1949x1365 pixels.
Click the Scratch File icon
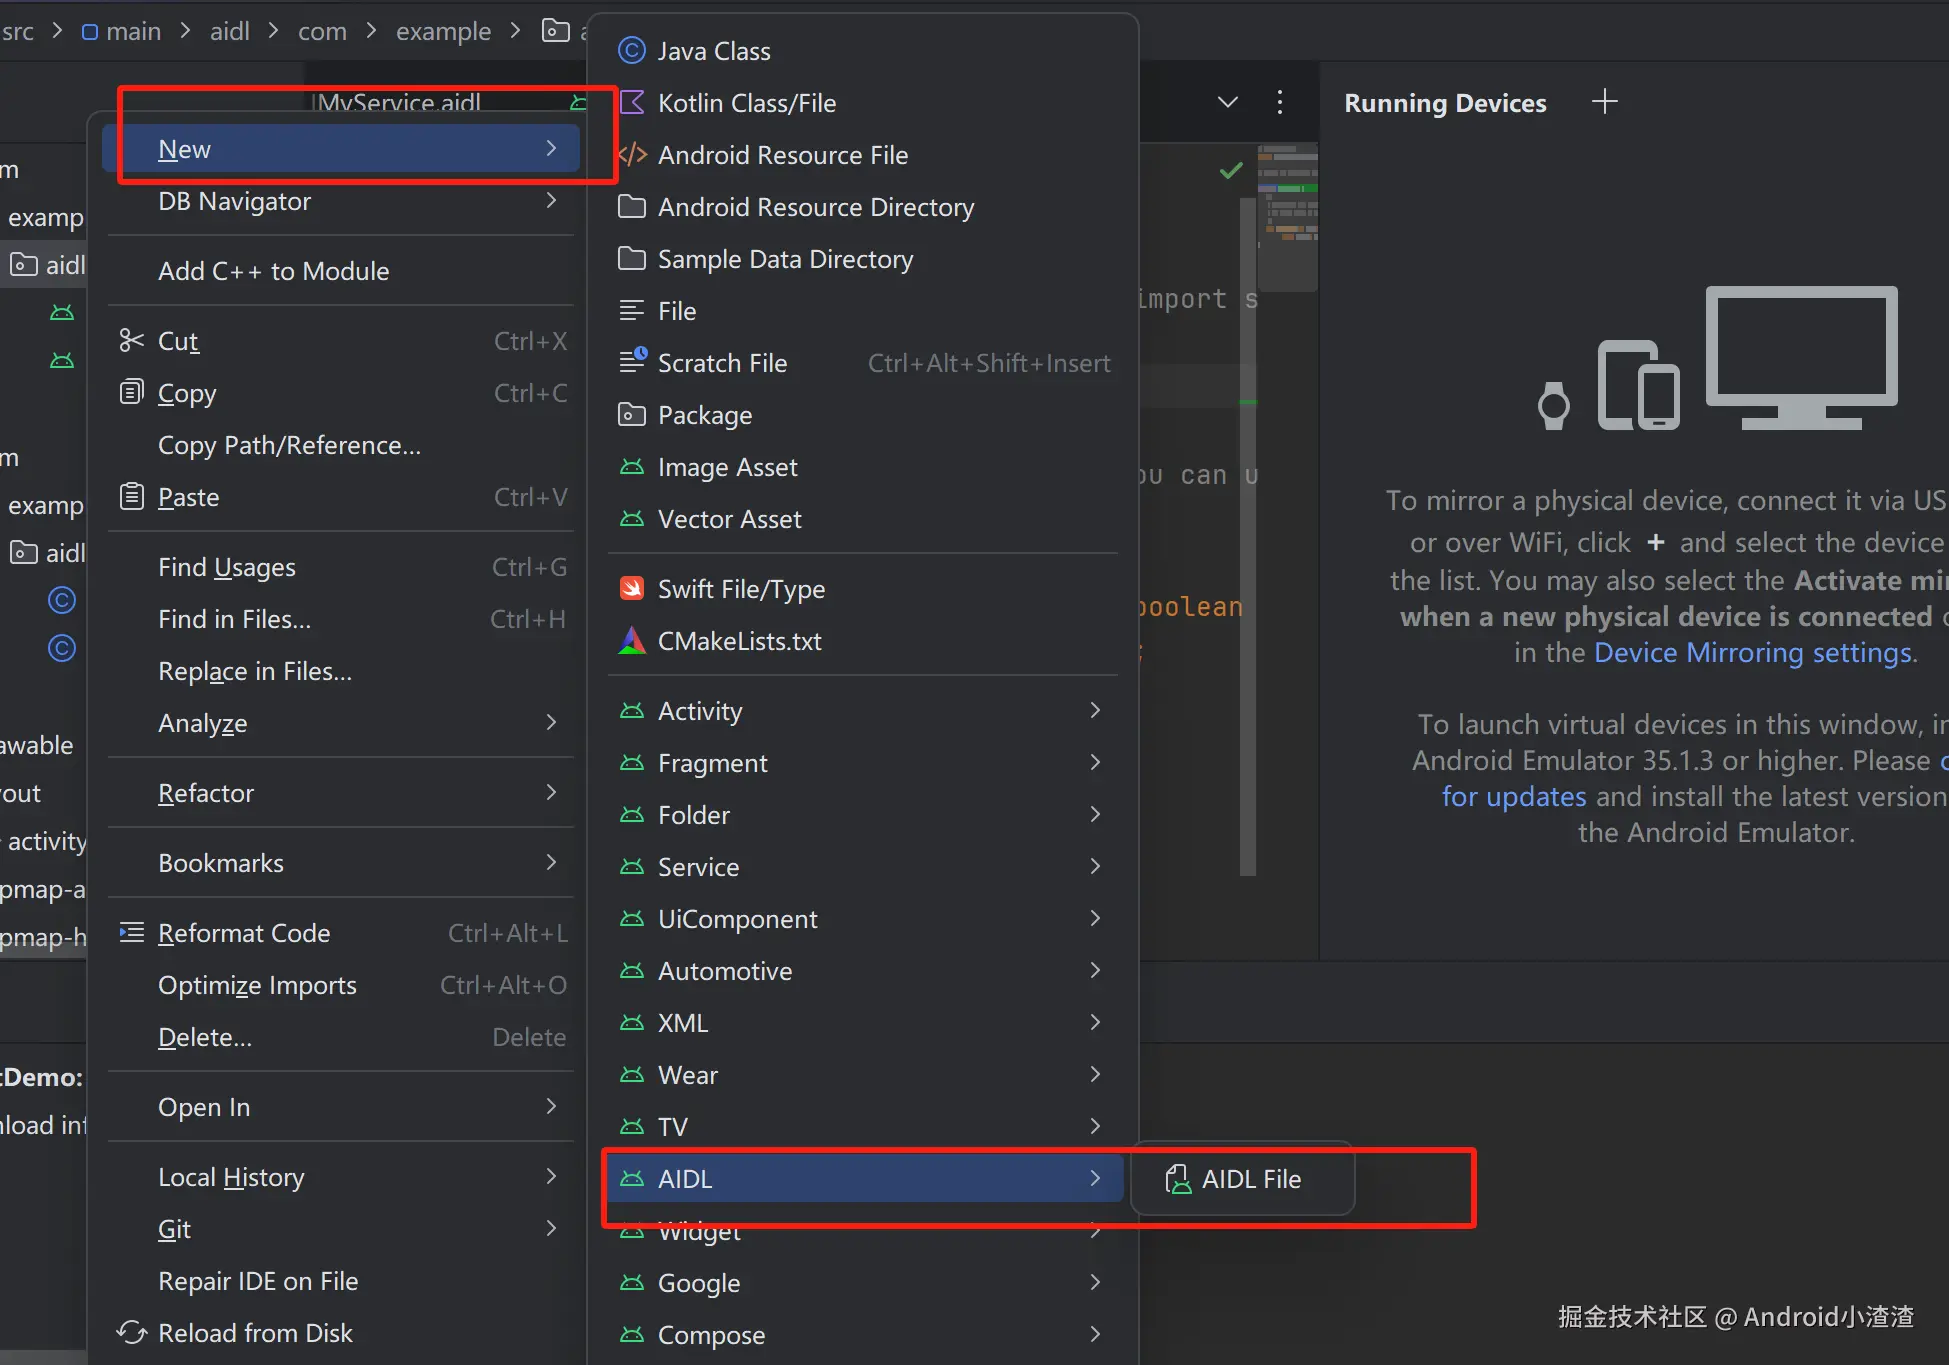pos(631,362)
